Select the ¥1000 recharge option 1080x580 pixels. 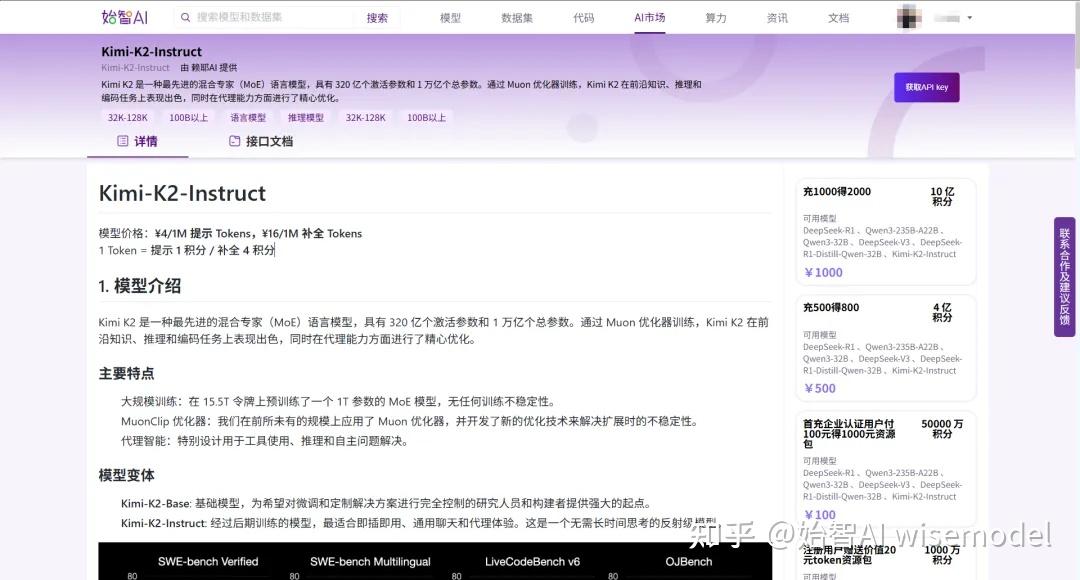click(823, 272)
